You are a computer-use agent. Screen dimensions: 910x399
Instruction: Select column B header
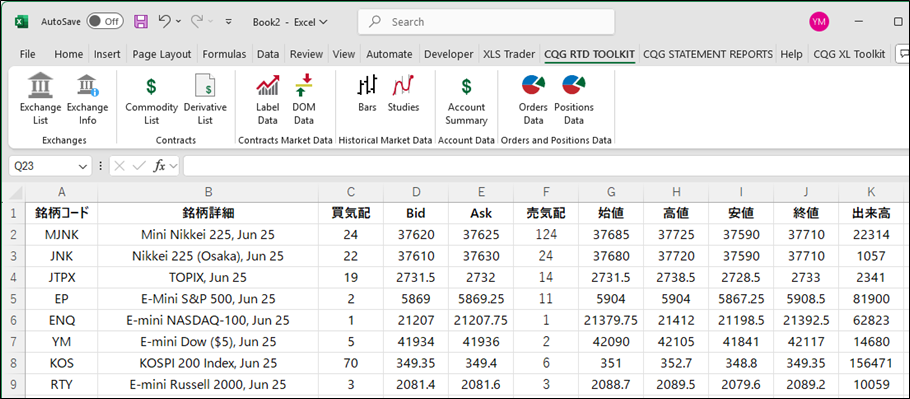pyautogui.click(x=208, y=193)
